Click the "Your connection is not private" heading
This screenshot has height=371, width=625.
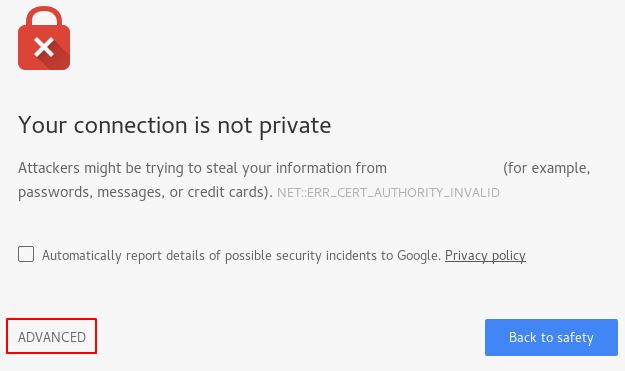coord(175,126)
